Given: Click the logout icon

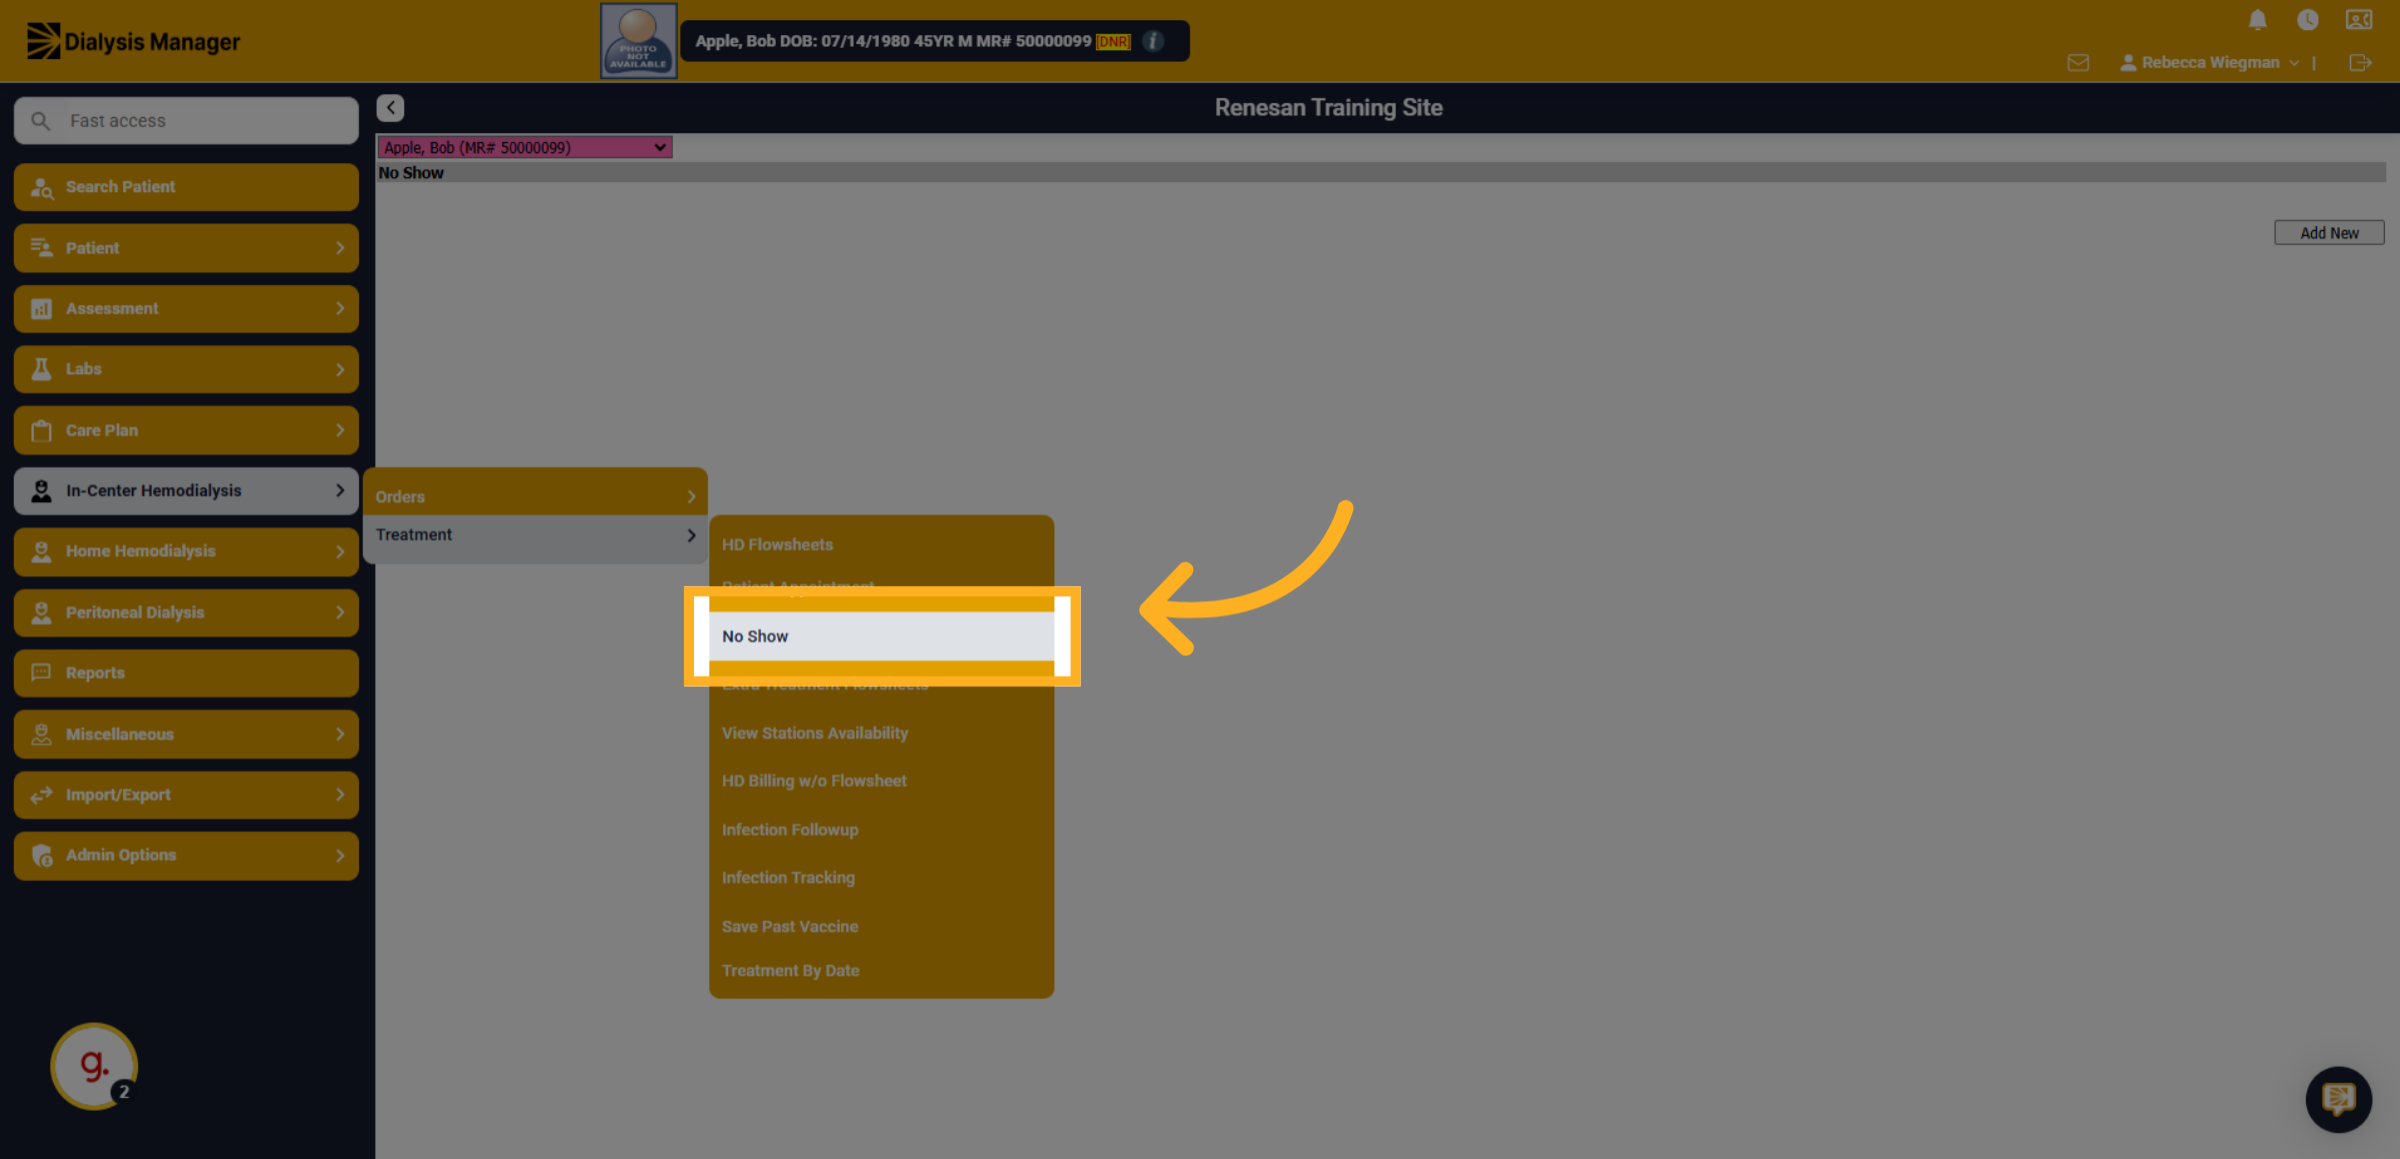Looking at the screenshot, I should (x=2360, y=63).
